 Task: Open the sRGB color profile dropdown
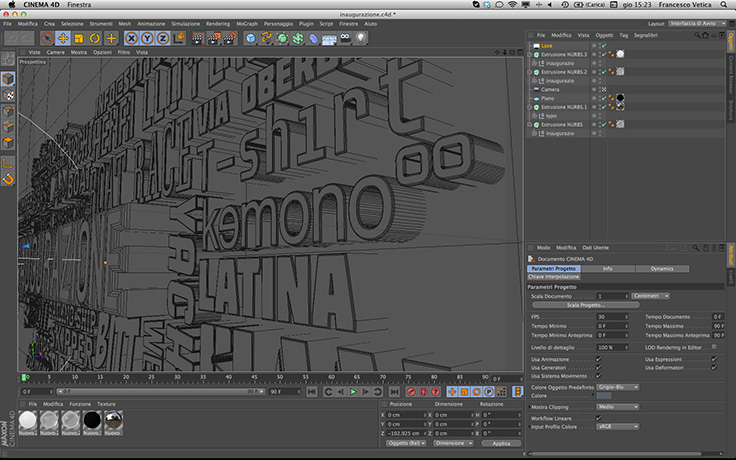pyautogui.click(x=618, y=427)
